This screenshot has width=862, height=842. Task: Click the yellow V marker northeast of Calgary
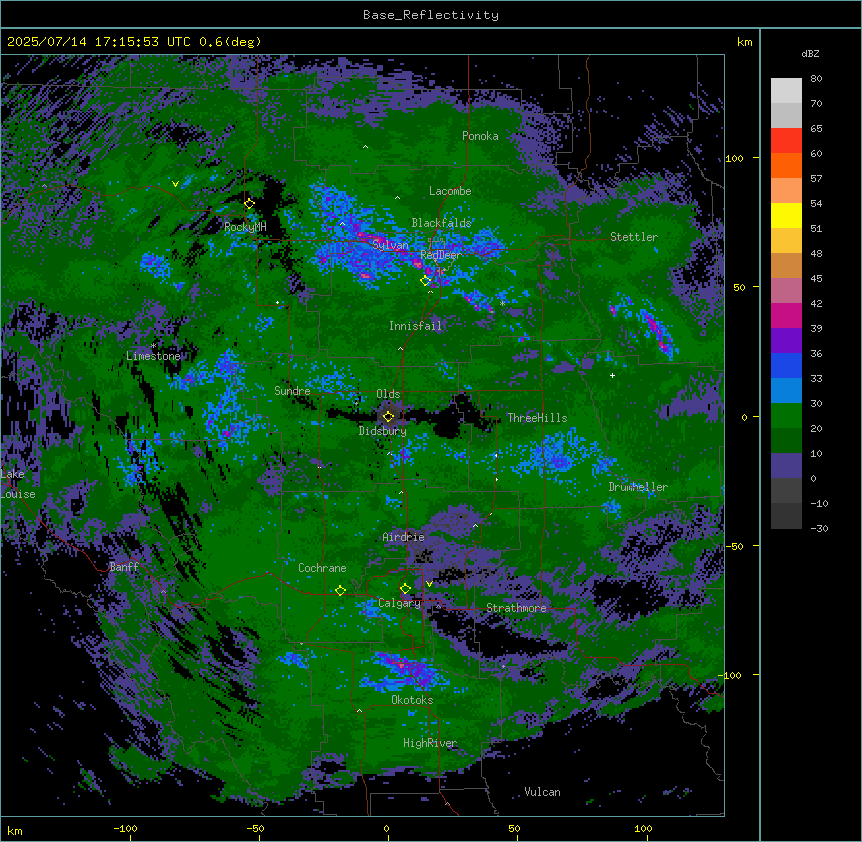pos(429,584)
